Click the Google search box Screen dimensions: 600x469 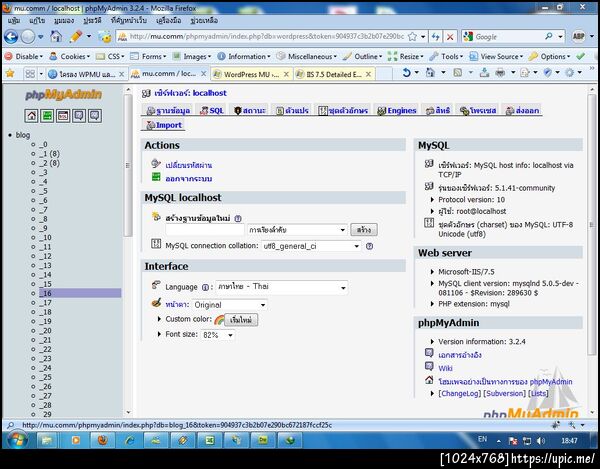point(509,37)
